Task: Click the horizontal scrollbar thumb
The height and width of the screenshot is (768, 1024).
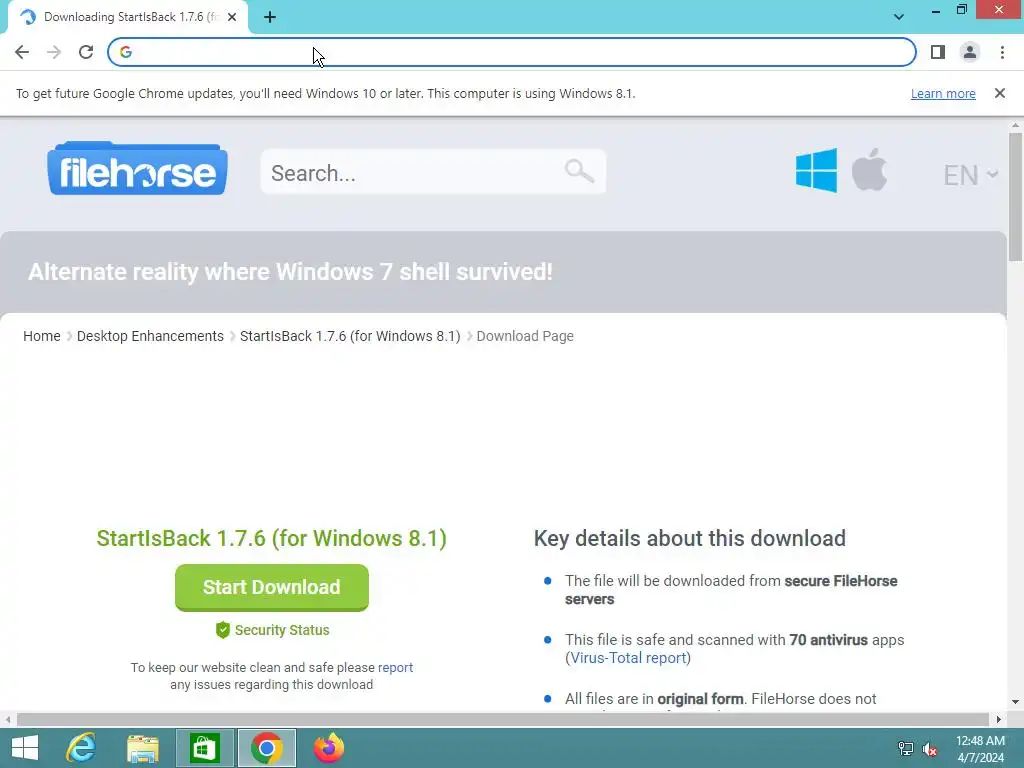Action: click(502, 720)
